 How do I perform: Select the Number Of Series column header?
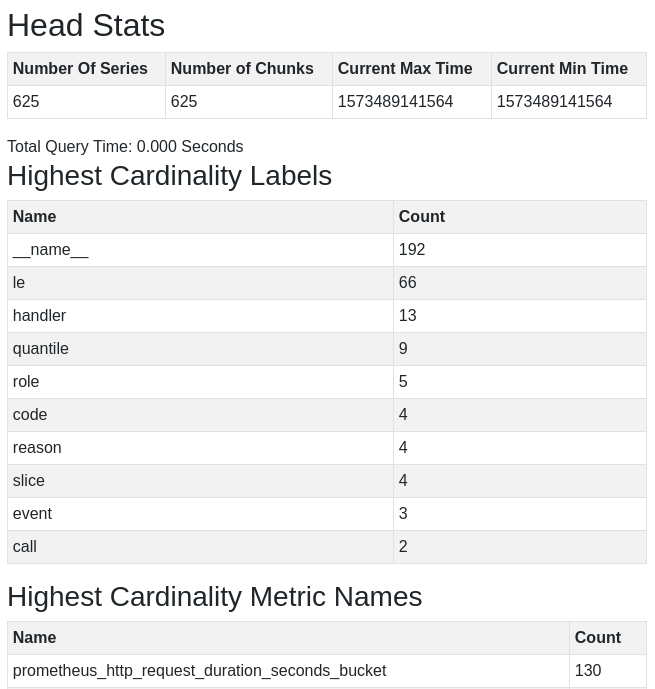[80, 68]
